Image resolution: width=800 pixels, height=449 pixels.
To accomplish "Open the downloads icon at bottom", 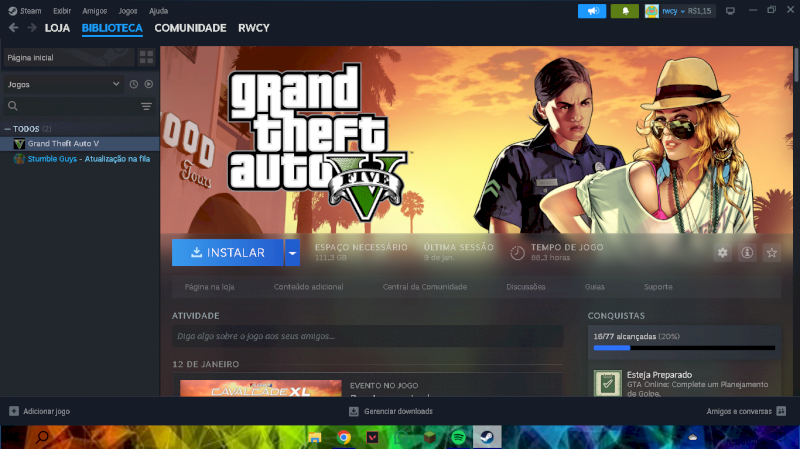I will (354, 411).
